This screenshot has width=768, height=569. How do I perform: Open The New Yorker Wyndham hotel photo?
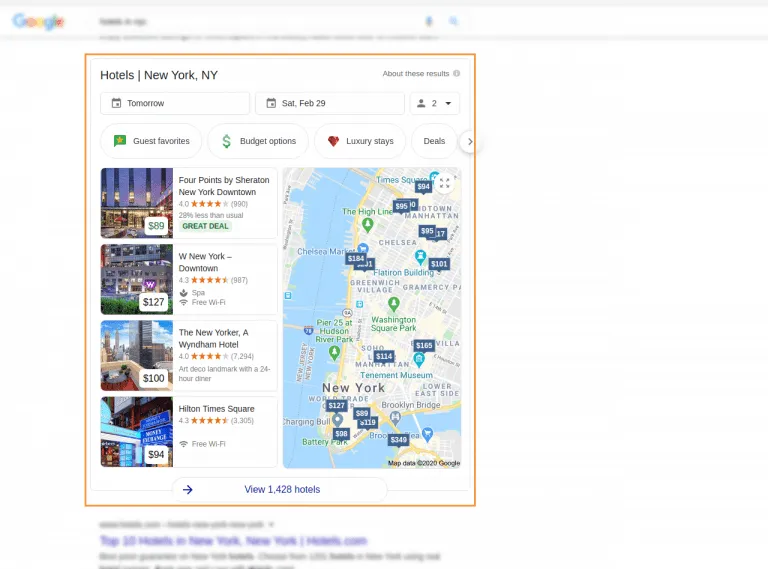coord(137,356)
